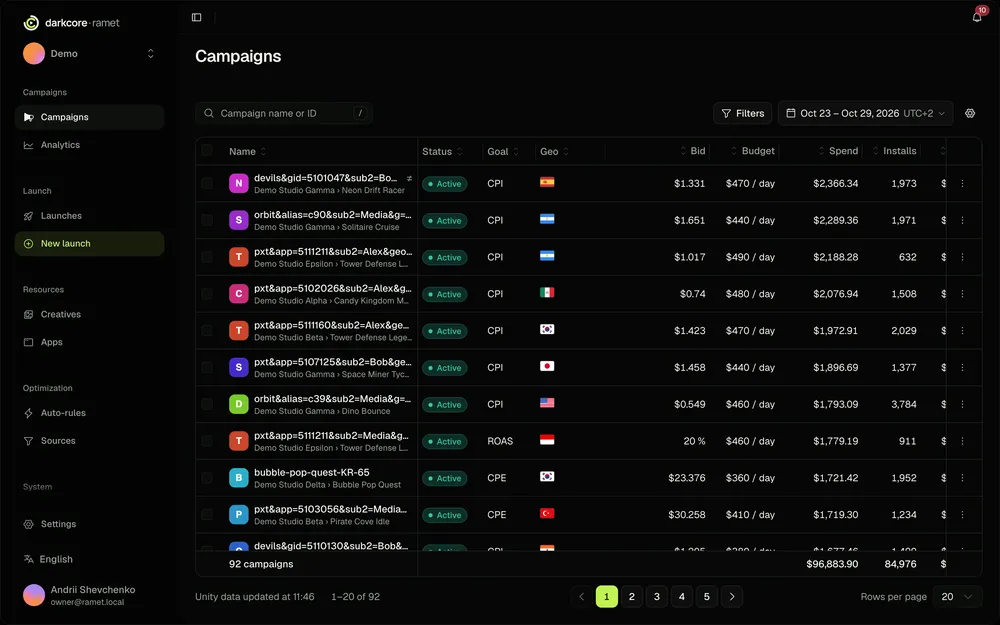Screen dimensions: 1000x625
Task: Check the Pirate Cove Idle campaign row
Action: (207, 515)
